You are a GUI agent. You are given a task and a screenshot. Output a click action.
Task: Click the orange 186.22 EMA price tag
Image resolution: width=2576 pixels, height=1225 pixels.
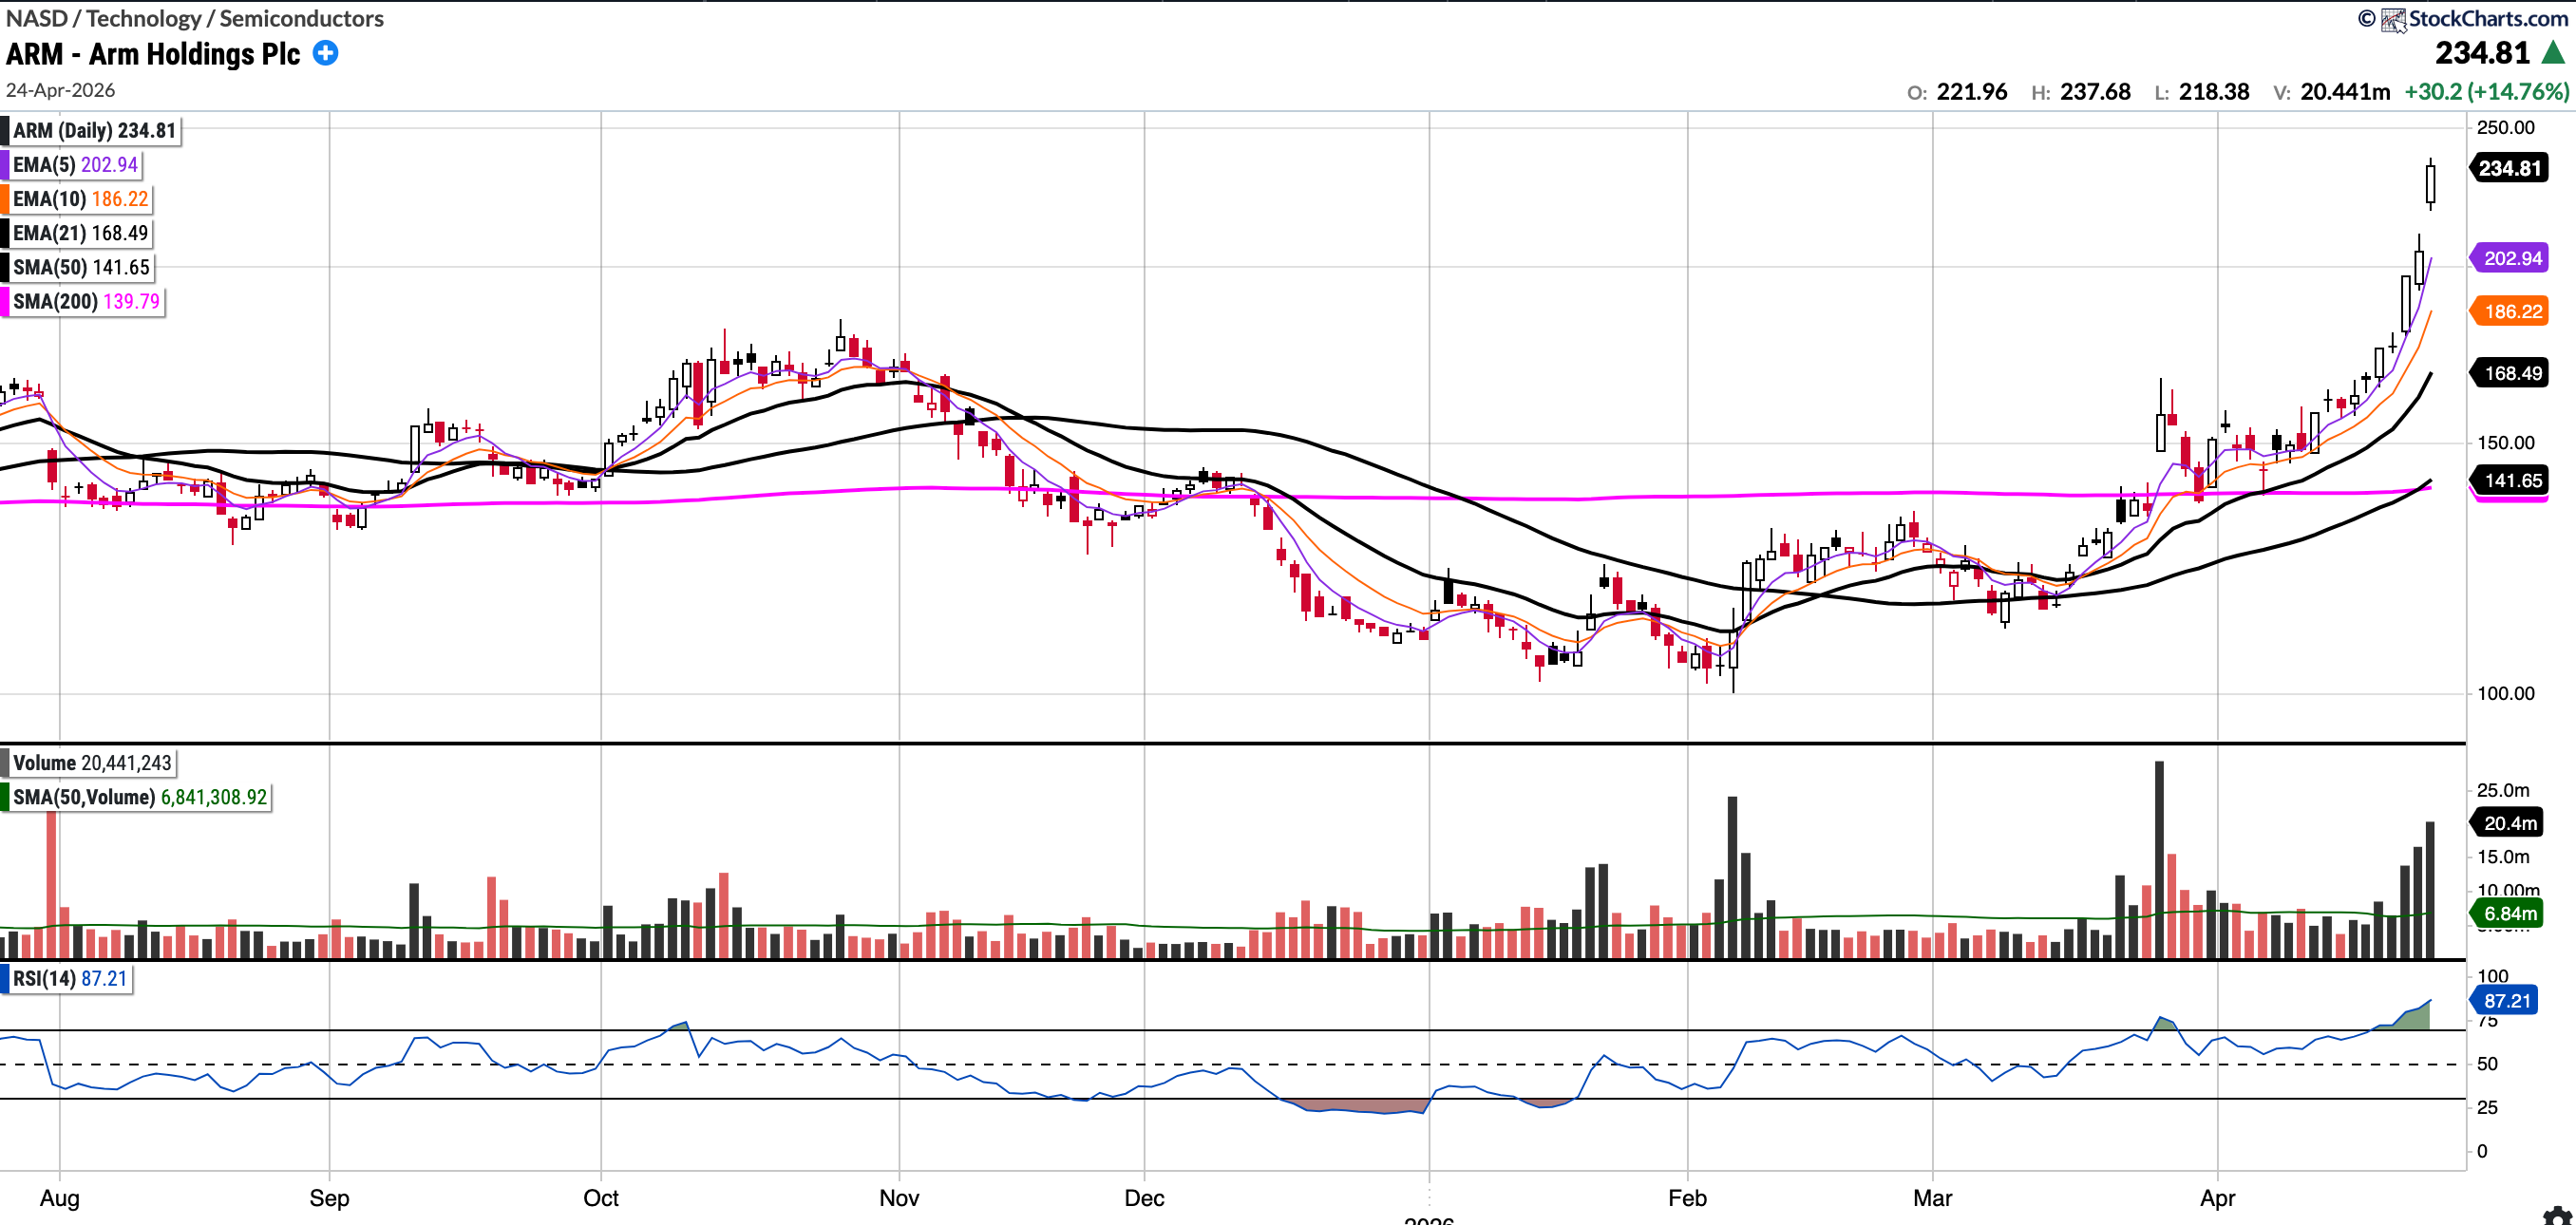[x=2511, y=312]
